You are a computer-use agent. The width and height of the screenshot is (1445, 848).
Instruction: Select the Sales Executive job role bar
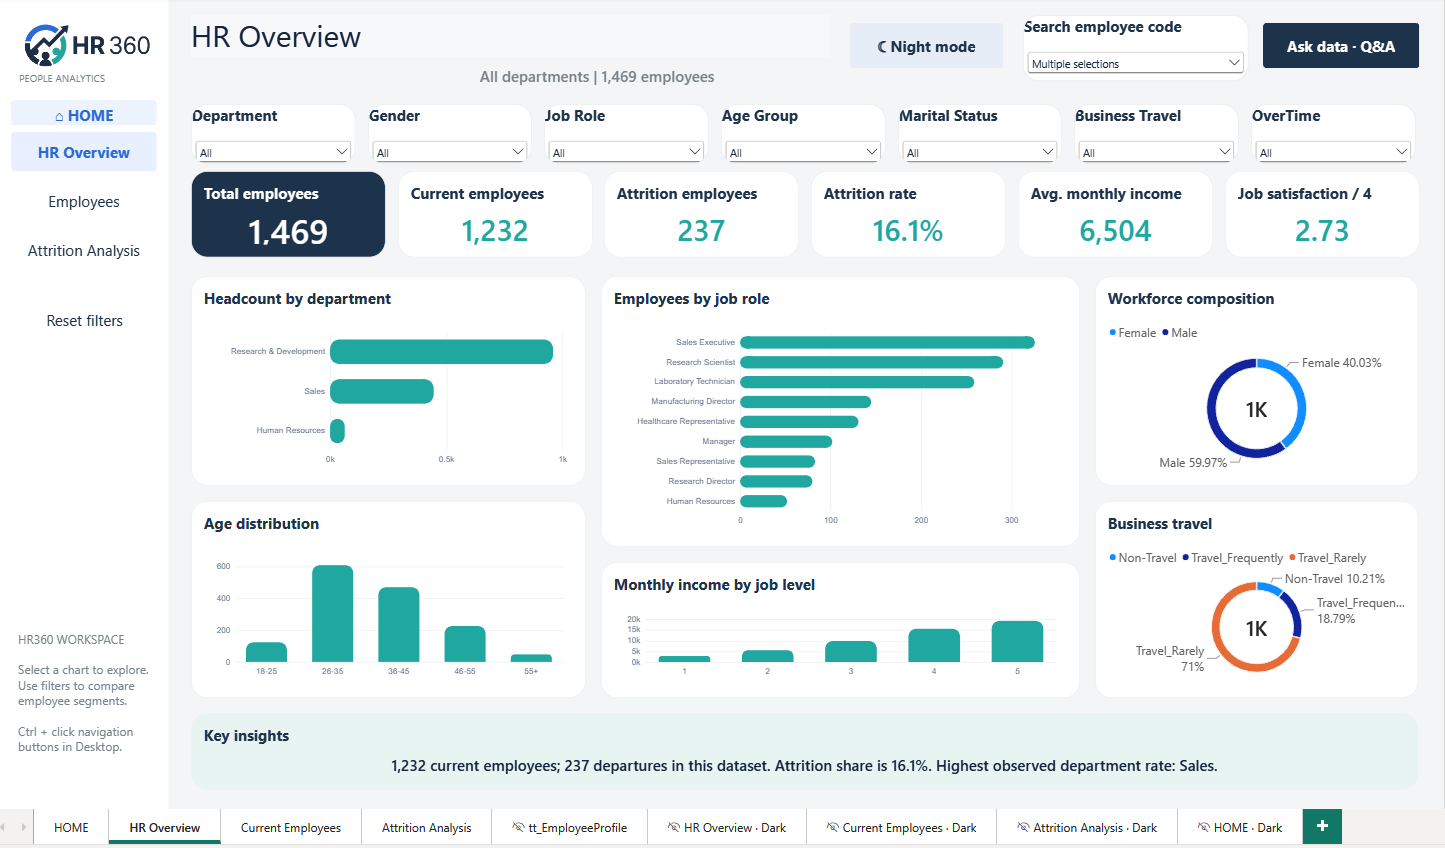click(887, 342)
